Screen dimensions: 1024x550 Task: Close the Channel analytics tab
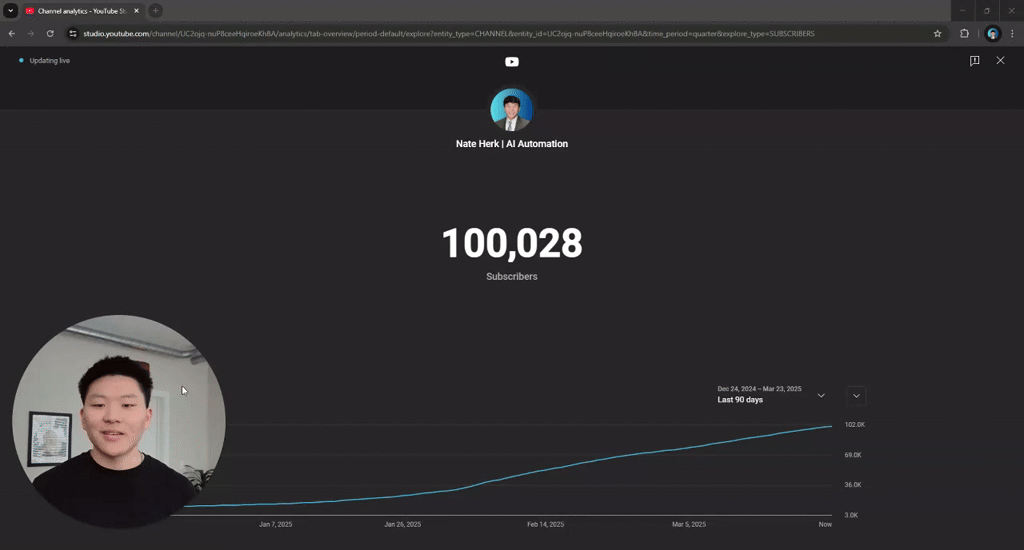136,10
